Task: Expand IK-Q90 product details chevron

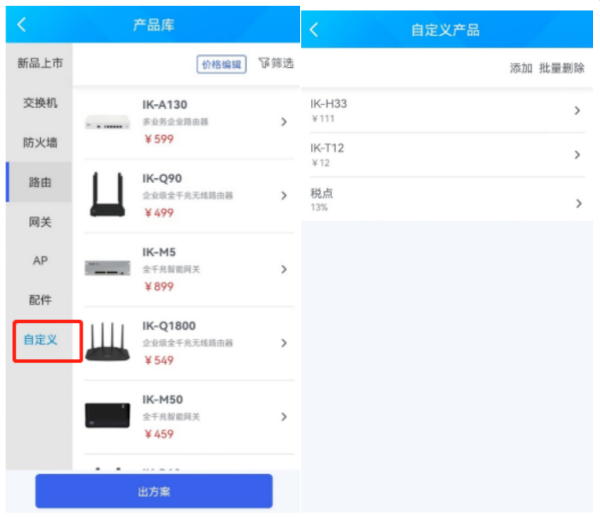Action: pyautogui.click(x=284, y=196)
